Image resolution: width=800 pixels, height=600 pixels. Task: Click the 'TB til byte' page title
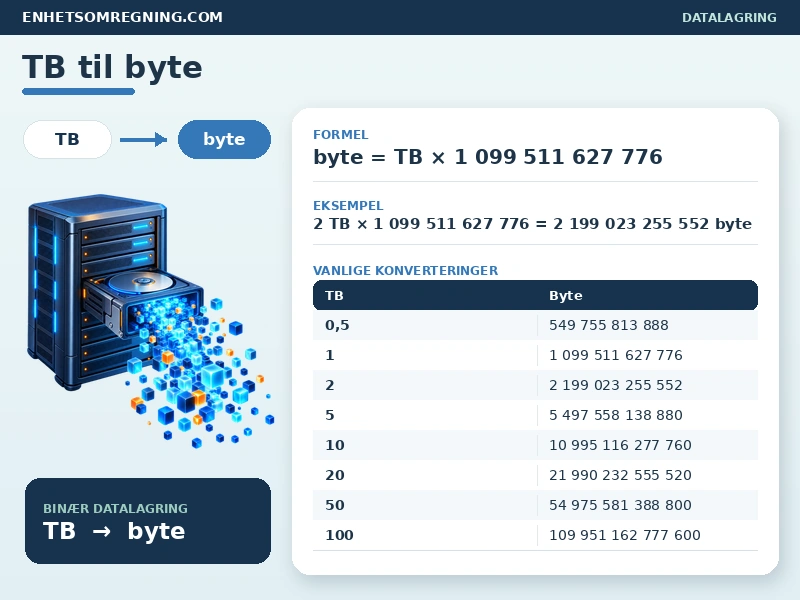coord(112,67)
